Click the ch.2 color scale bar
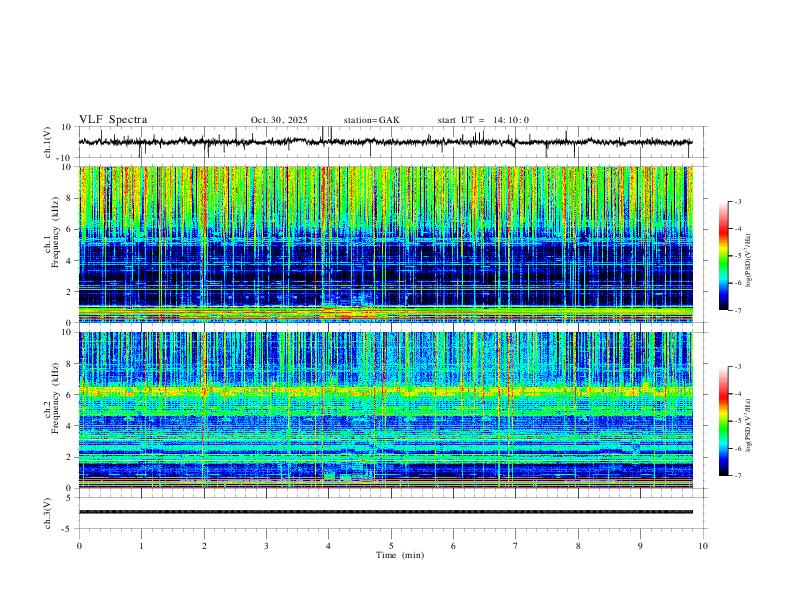Screen dimensions: 792x612 (724, 421)
